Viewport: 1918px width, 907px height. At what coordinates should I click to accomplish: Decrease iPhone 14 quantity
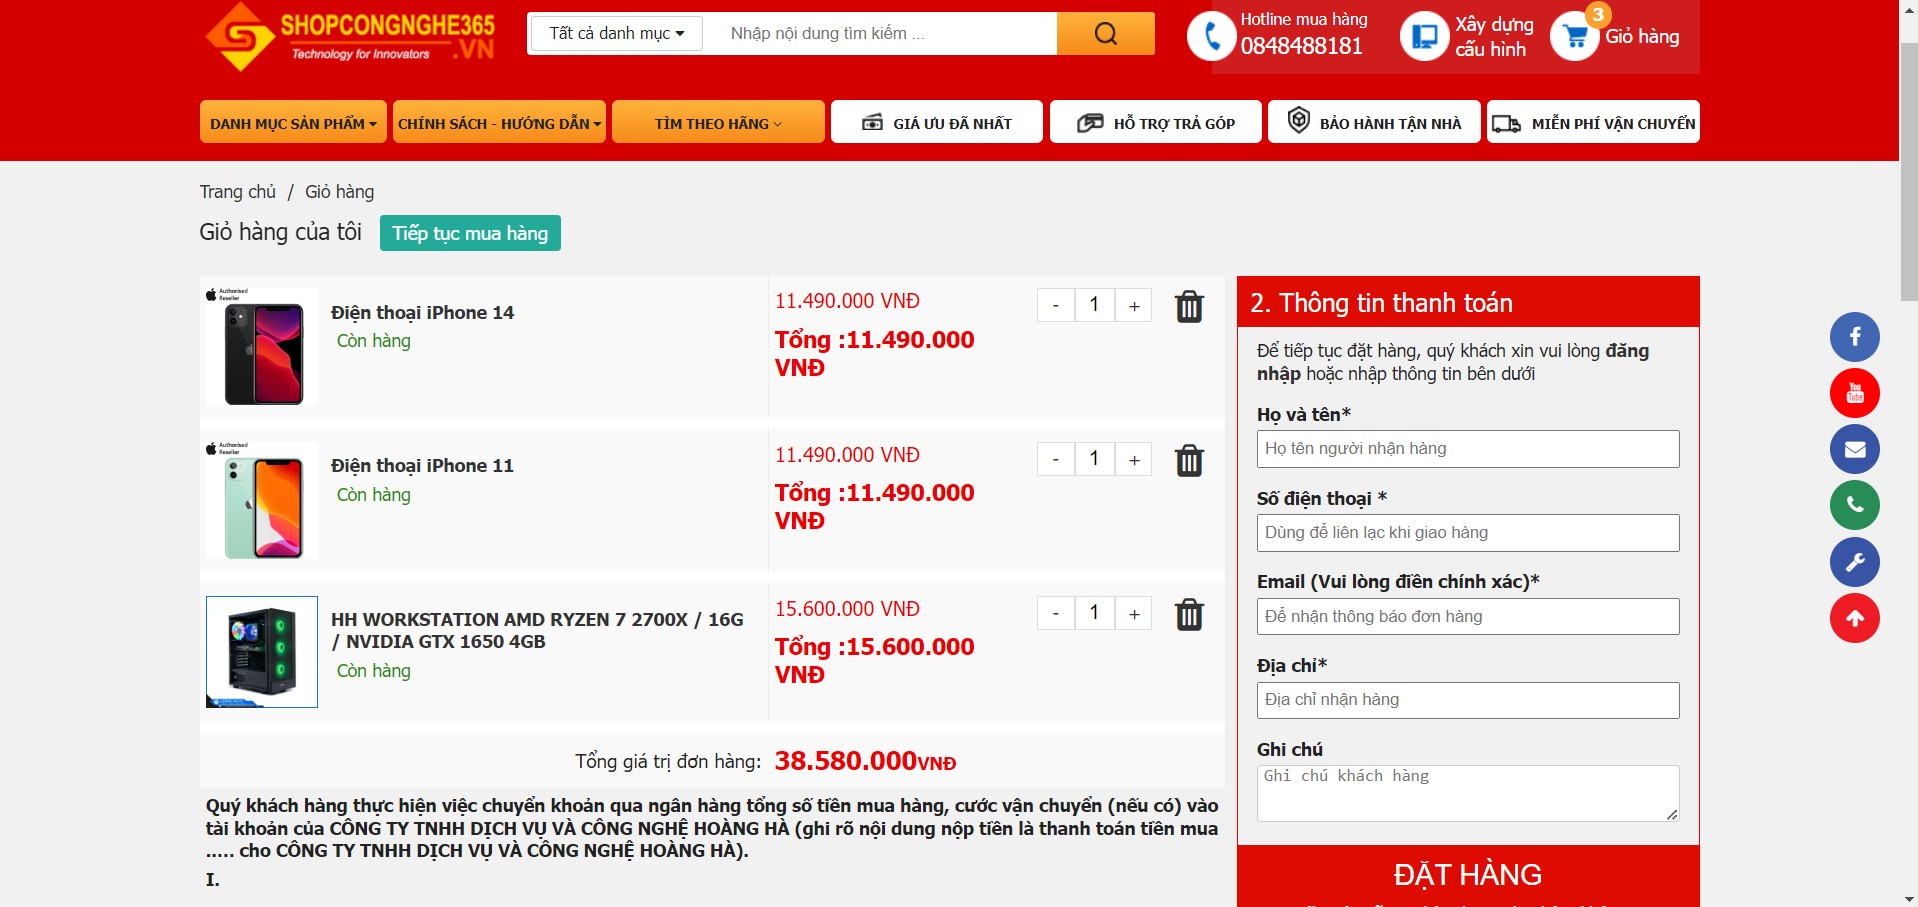tap(1056, 306)
